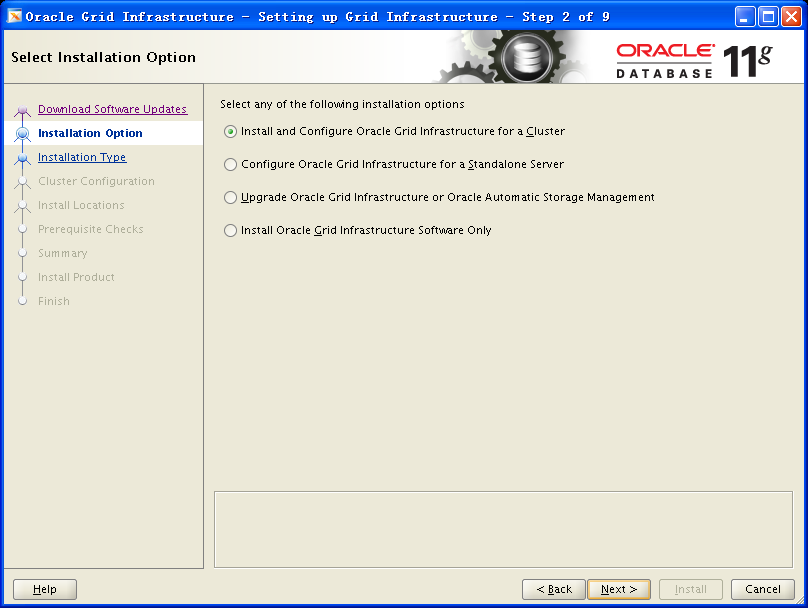This screenshot has width=808, height=608.
Task: Click the Cluster Configuration step text
Action: (96, 181)
